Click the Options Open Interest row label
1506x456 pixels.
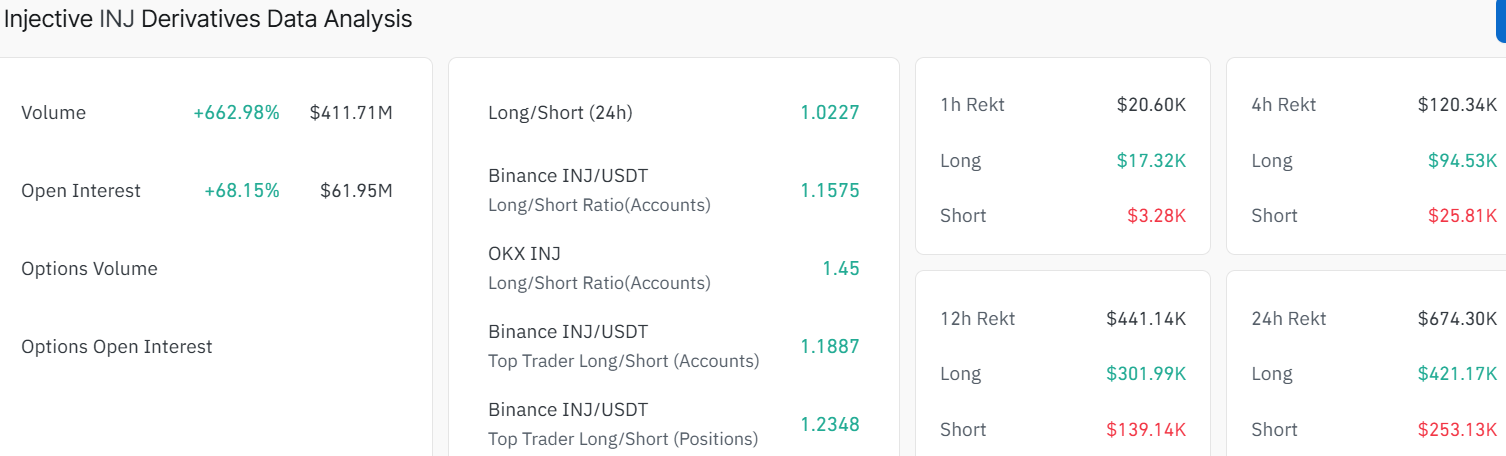pyautogui.click(x=117, y=347)
